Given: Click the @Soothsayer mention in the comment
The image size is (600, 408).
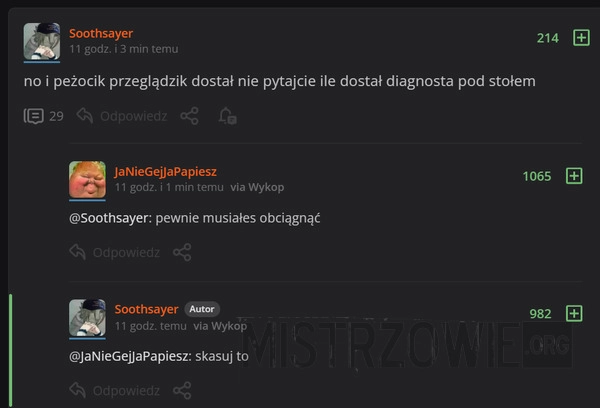Looking at the screenshot, I should click(x=110, y=218).
